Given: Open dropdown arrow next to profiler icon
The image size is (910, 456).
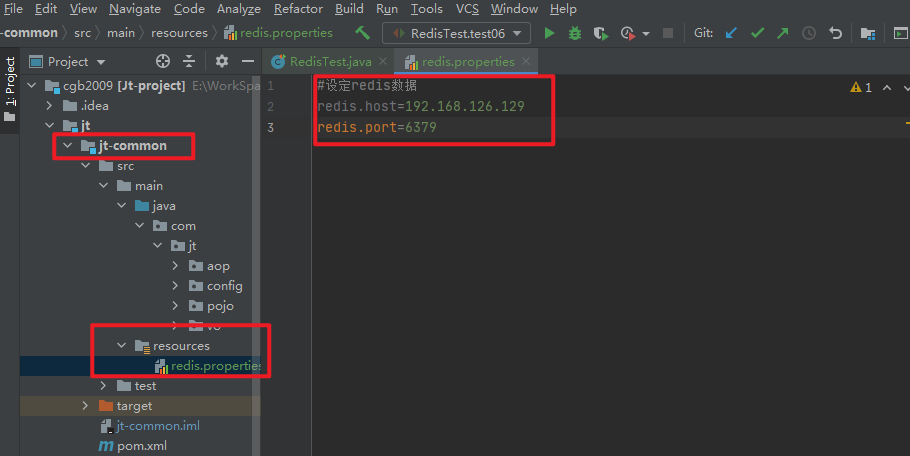Looking at the screenshot, I should [646, 34].
